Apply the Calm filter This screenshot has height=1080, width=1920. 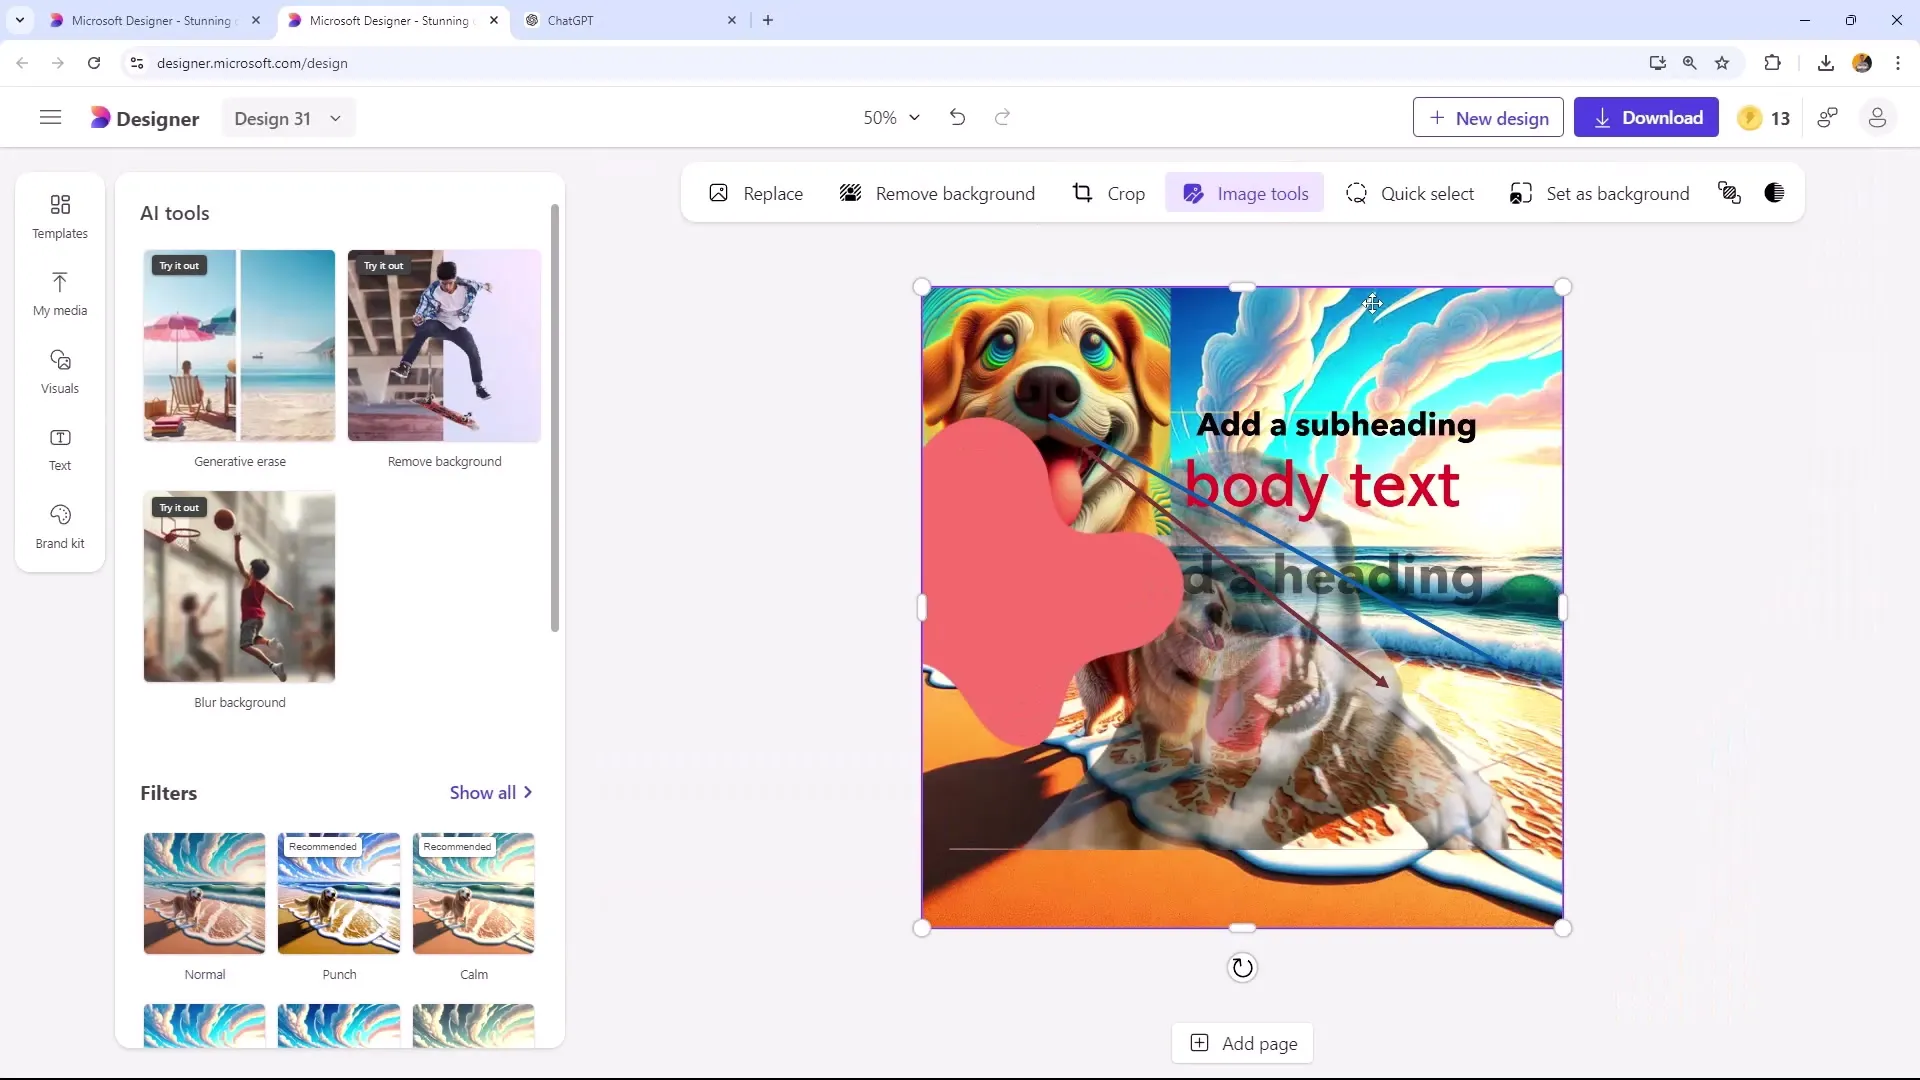click(x=474, y=893)
